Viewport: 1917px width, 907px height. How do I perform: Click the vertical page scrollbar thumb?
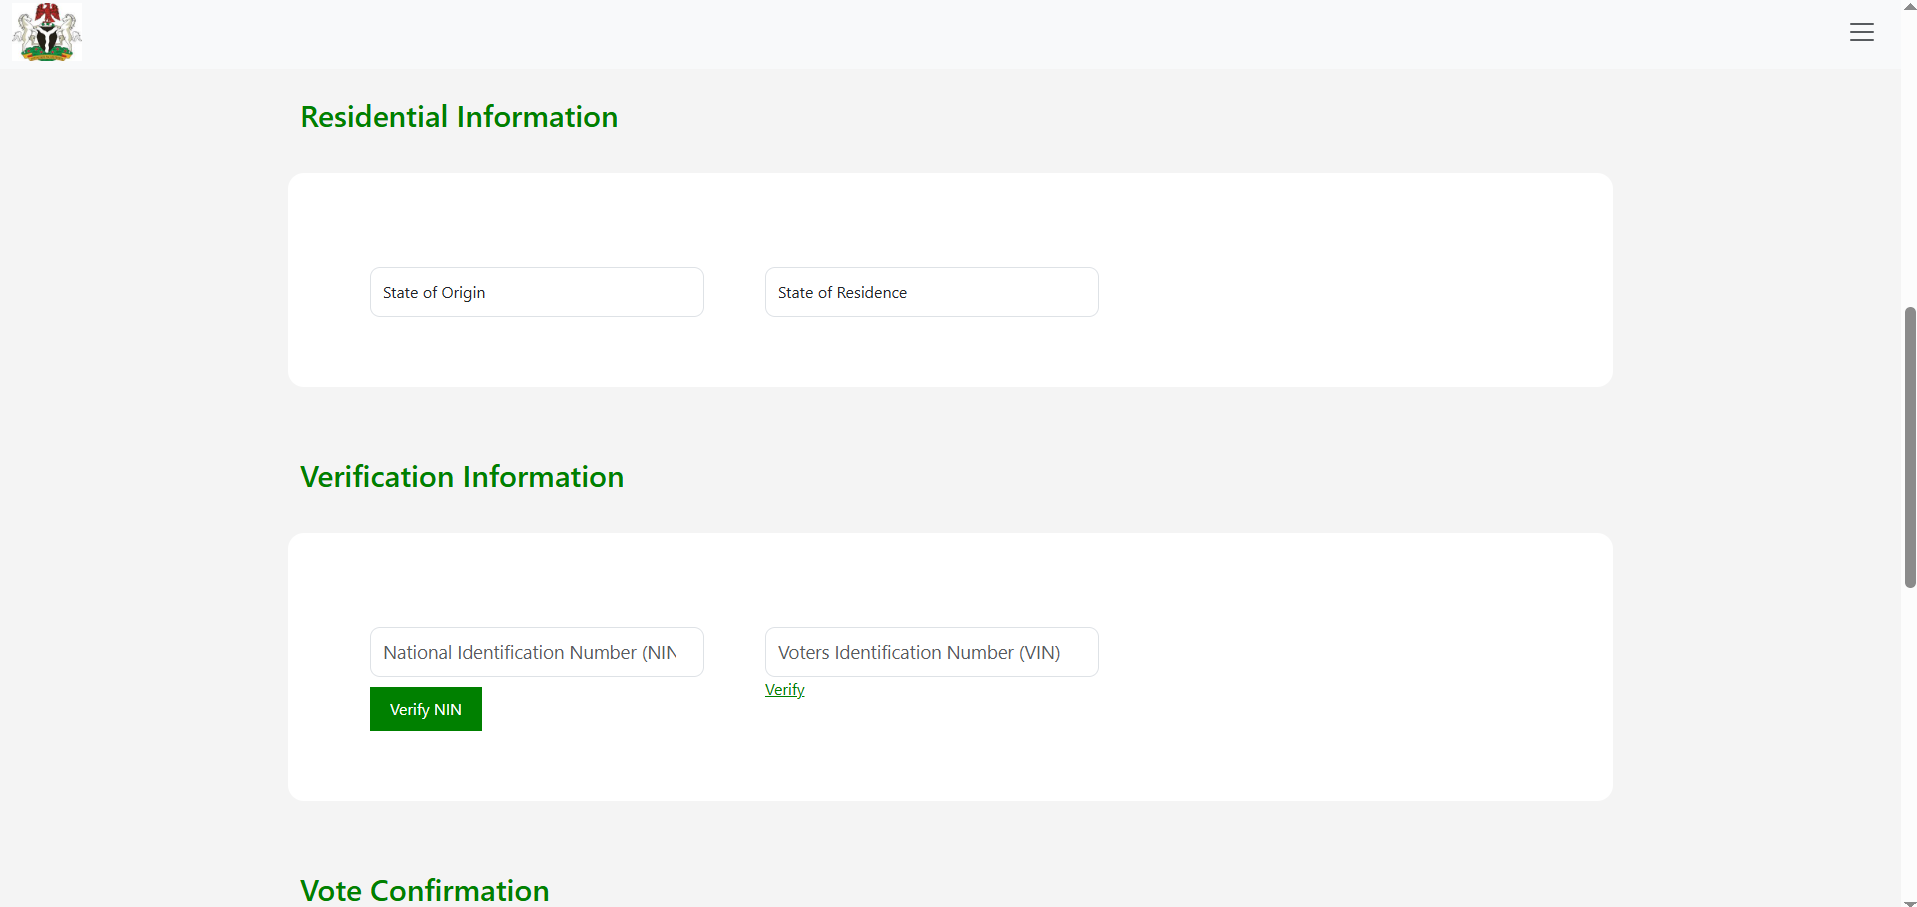[x=1910, y=447]
